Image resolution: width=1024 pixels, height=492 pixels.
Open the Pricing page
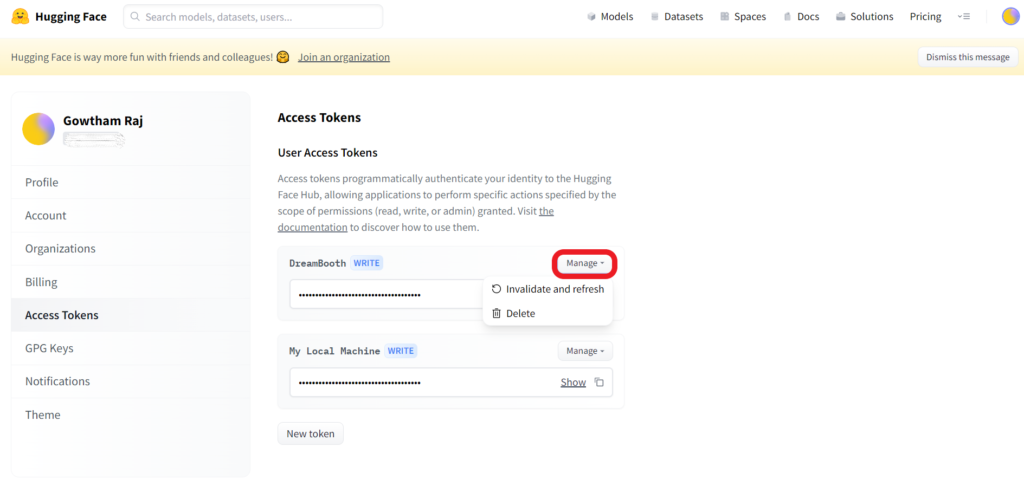pyautogui.click(x=925, y=16)
